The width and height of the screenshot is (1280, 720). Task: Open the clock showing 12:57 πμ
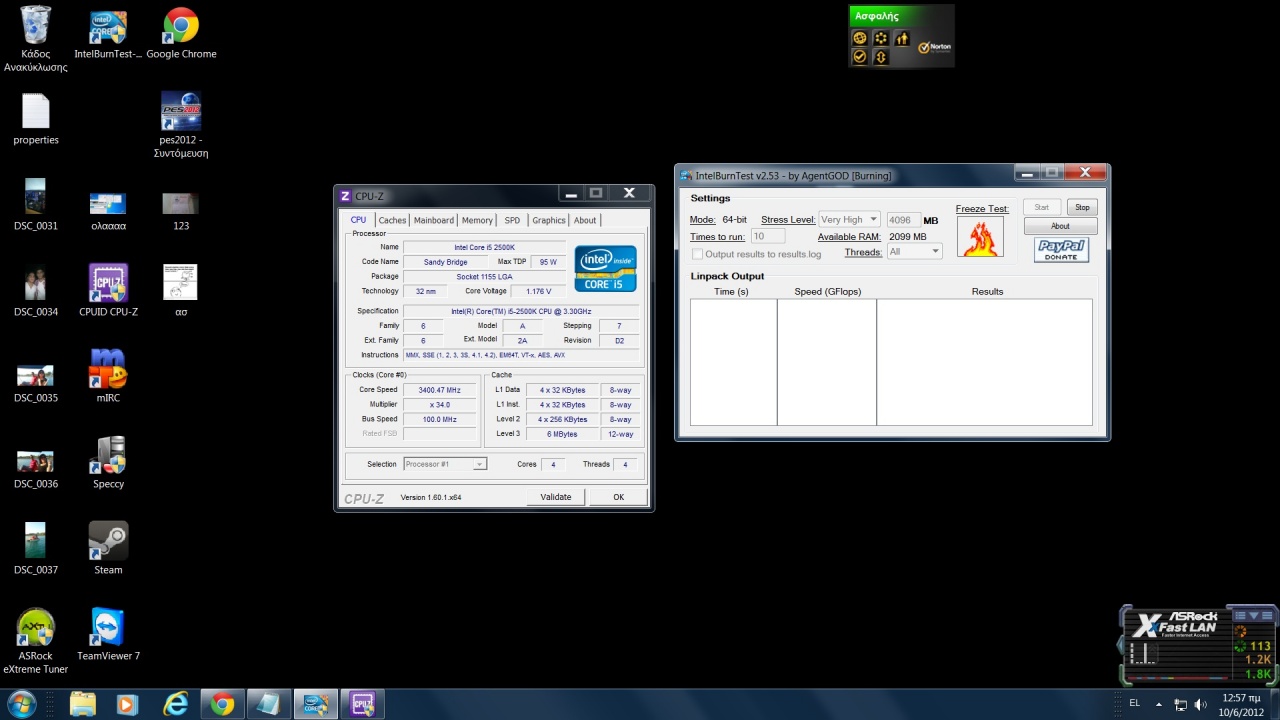(1240, 704)
